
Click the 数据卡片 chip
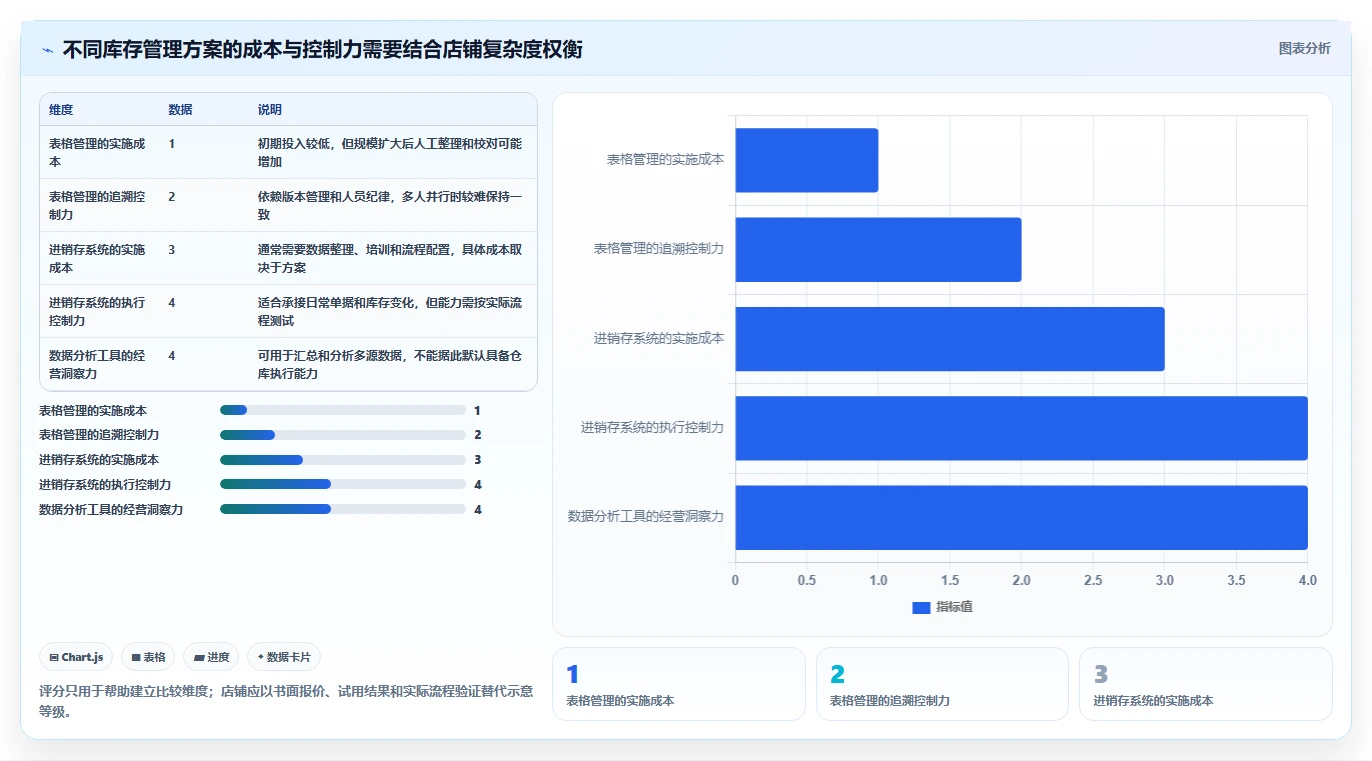[x=284, y=657]
